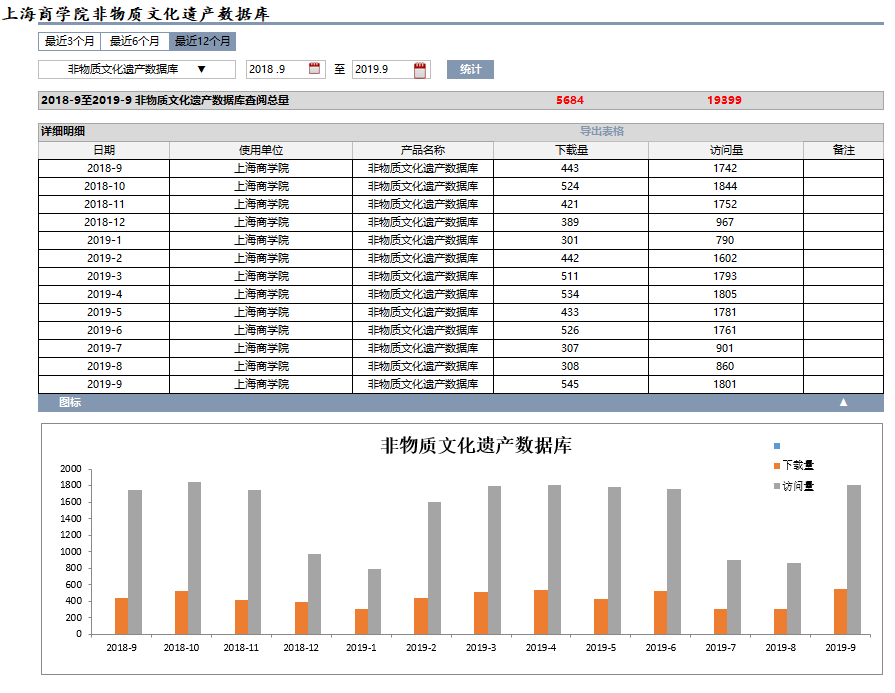Click download count 421 cell
Viewport: 895px width, 693px height.
coord(570,204)
